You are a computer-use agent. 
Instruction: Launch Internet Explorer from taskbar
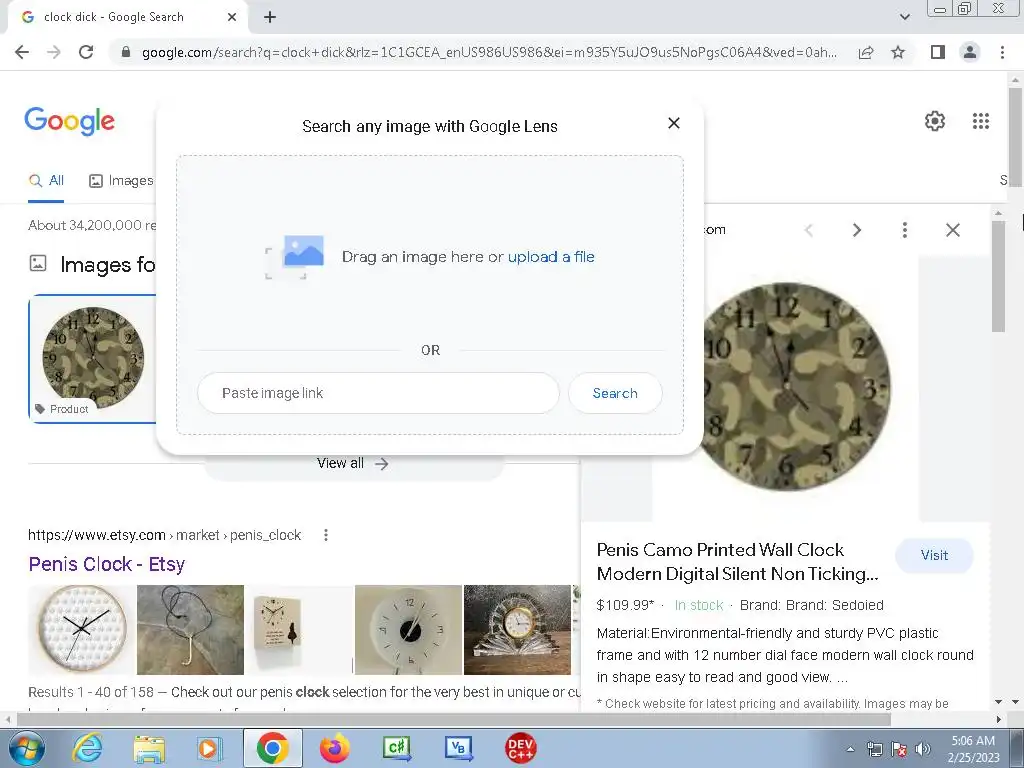87,748
